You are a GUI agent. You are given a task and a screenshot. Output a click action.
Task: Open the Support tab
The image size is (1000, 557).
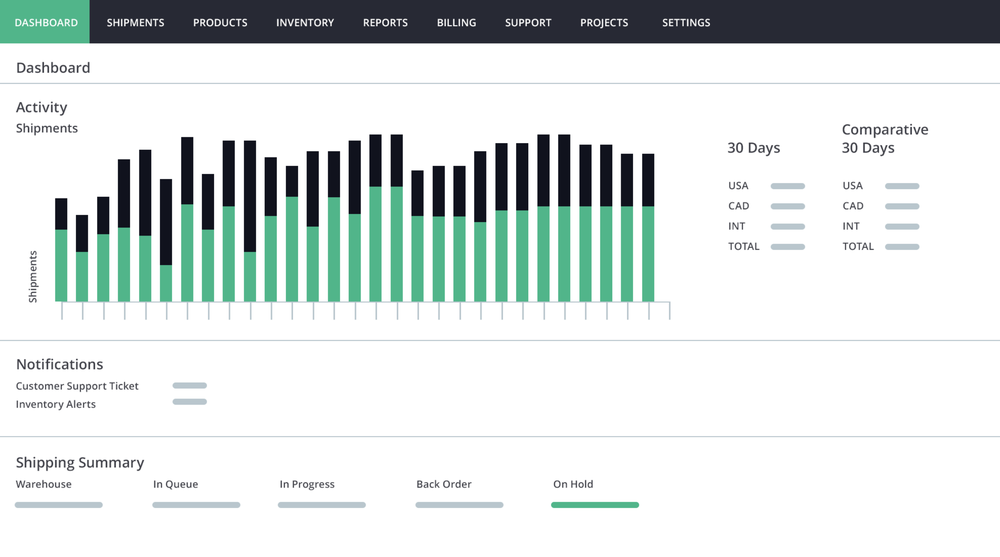(x=528, y=22)
